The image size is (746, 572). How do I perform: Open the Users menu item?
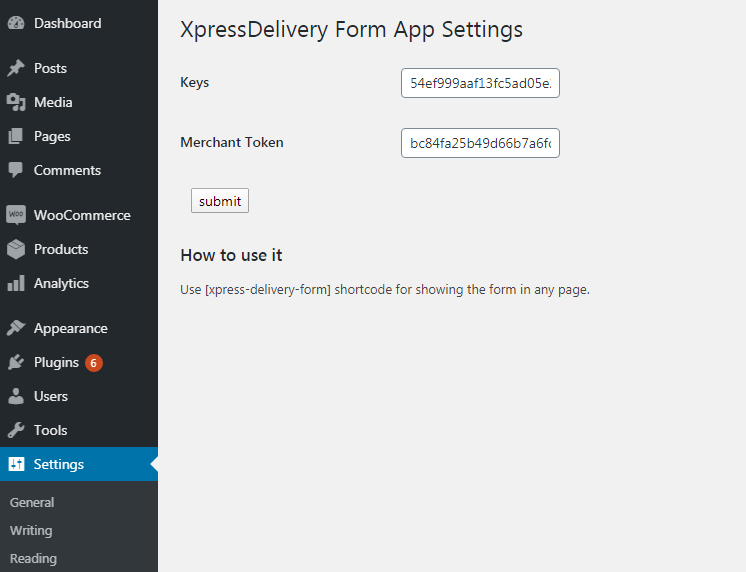[79, 396]
